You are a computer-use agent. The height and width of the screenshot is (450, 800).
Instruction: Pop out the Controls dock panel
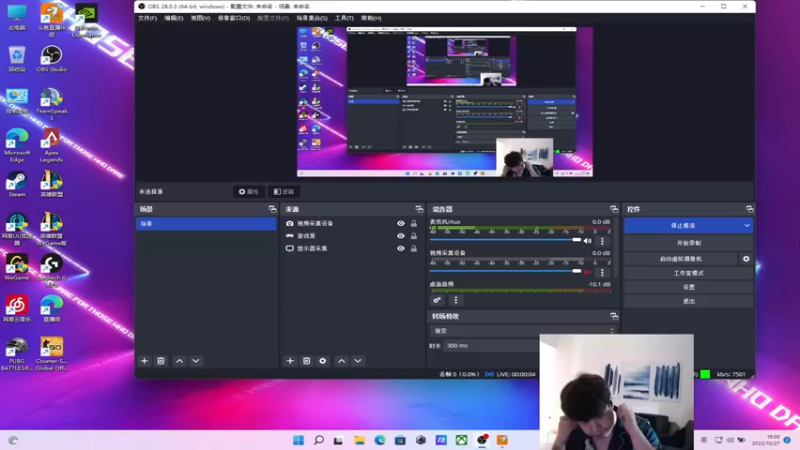749,209
